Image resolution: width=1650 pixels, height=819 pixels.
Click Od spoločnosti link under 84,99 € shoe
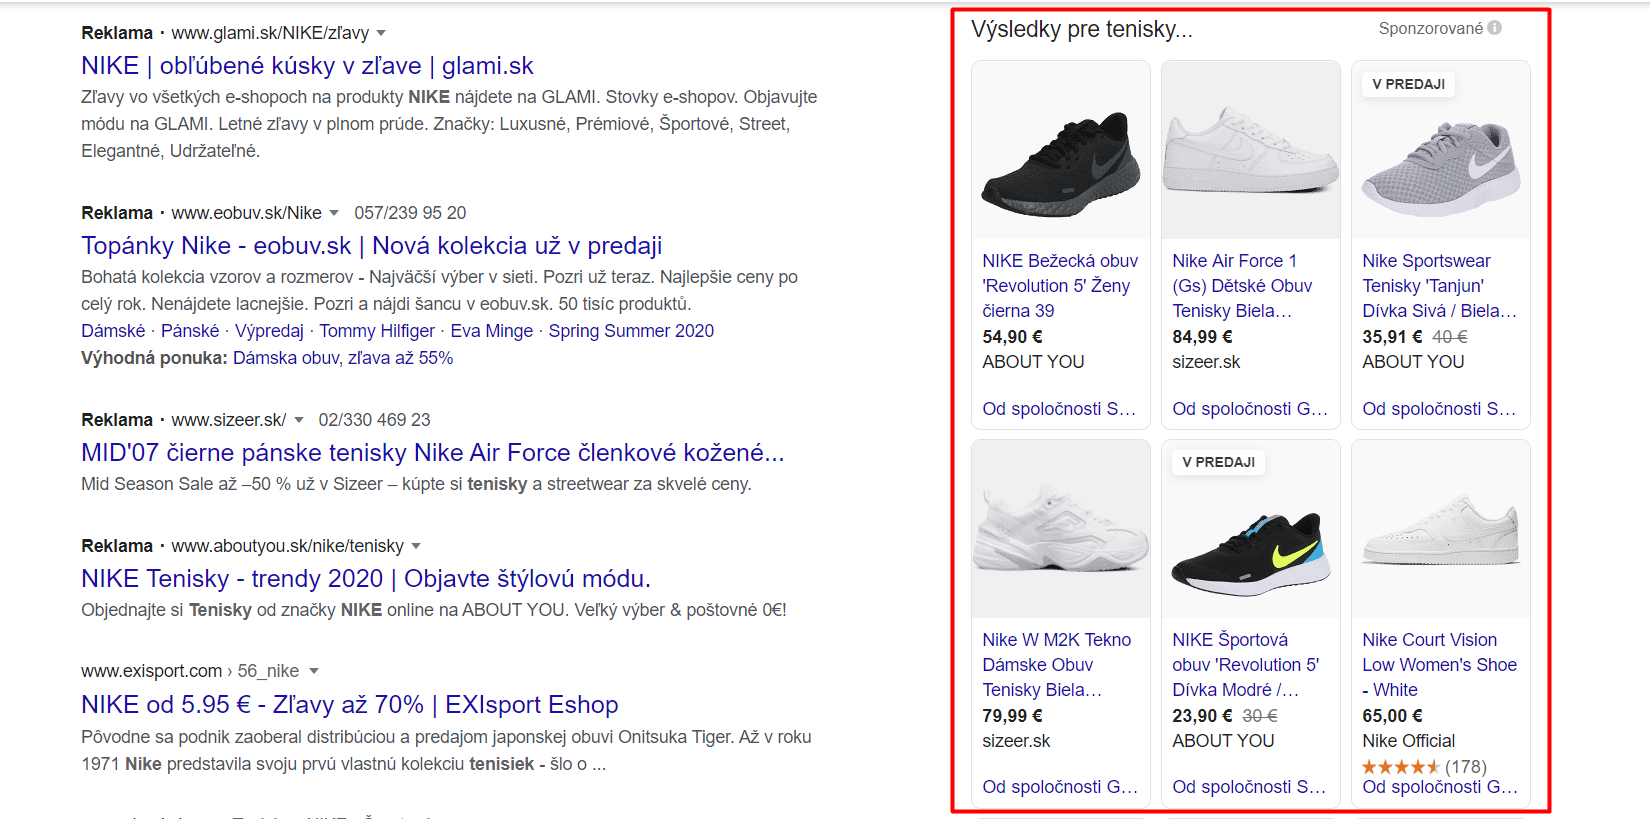[1250, 409]
